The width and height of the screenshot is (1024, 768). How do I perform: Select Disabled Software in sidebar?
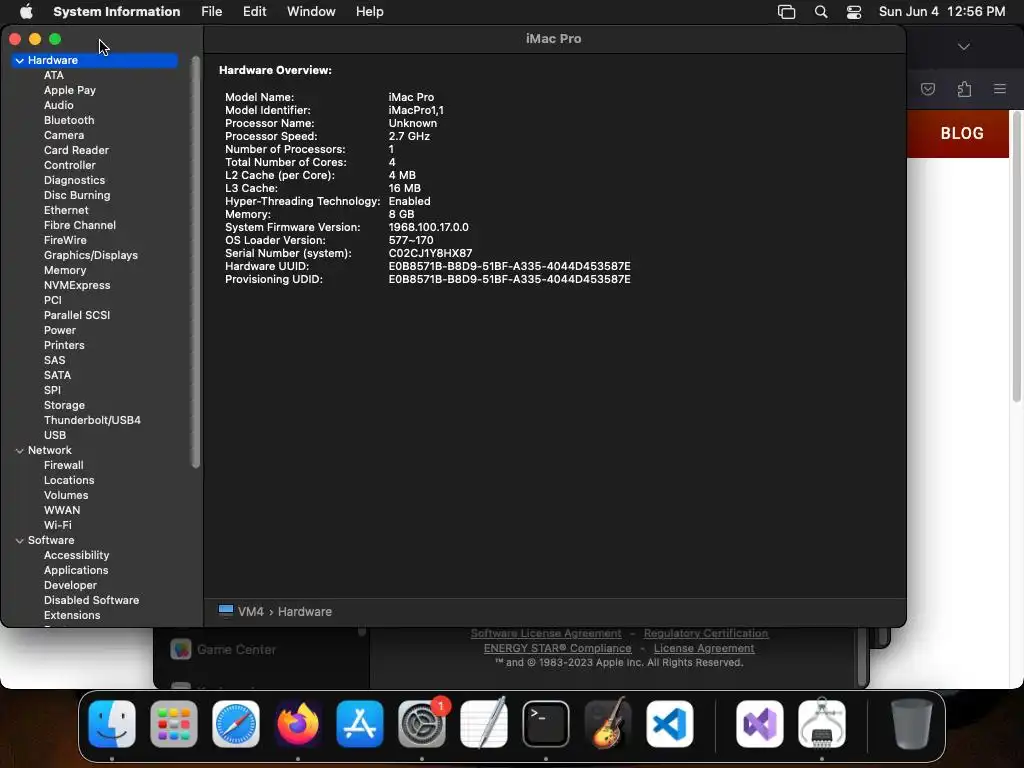pos(91,600)
